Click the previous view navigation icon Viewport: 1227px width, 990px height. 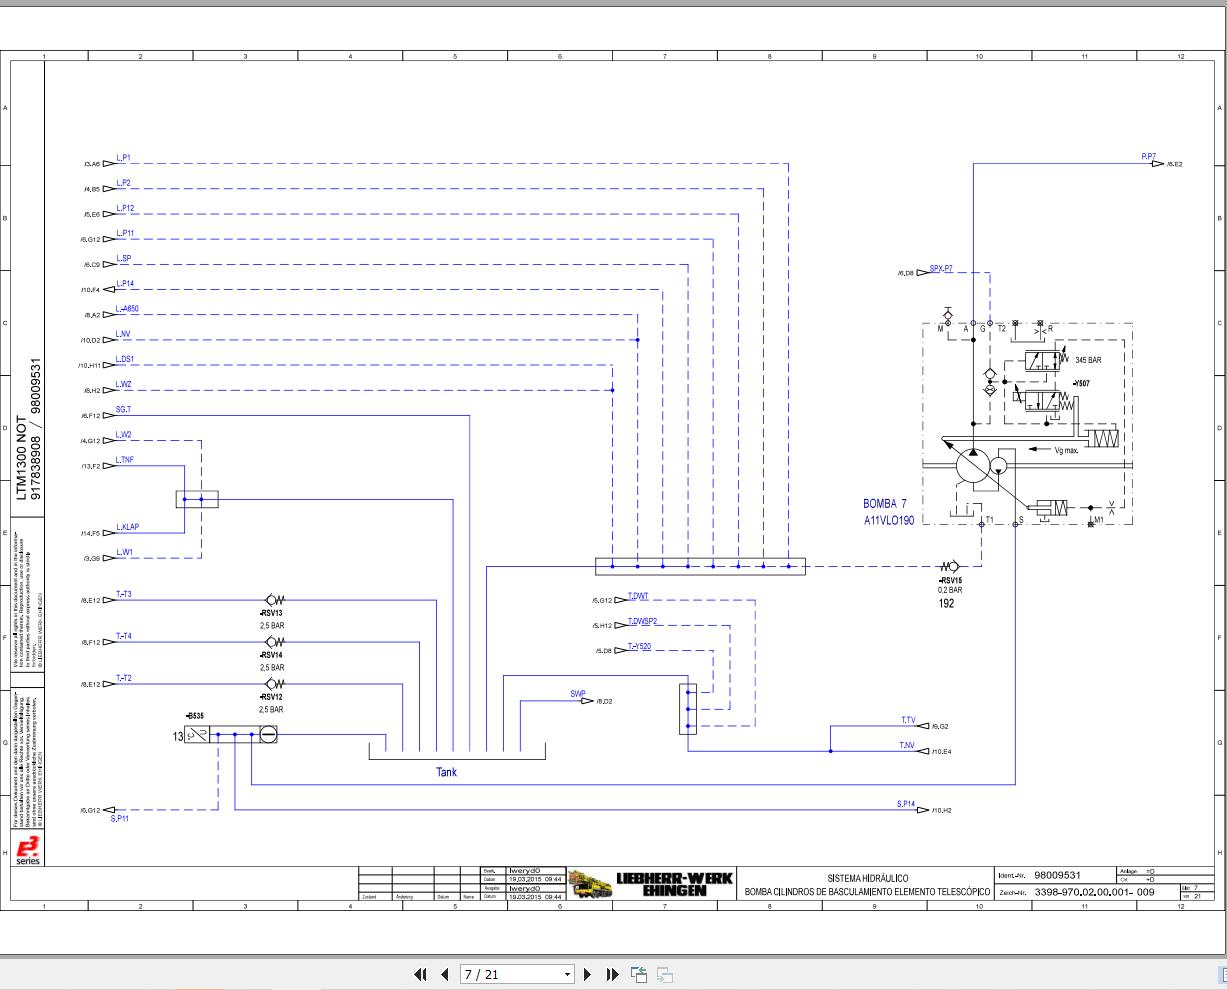click(x=639, y=974)
